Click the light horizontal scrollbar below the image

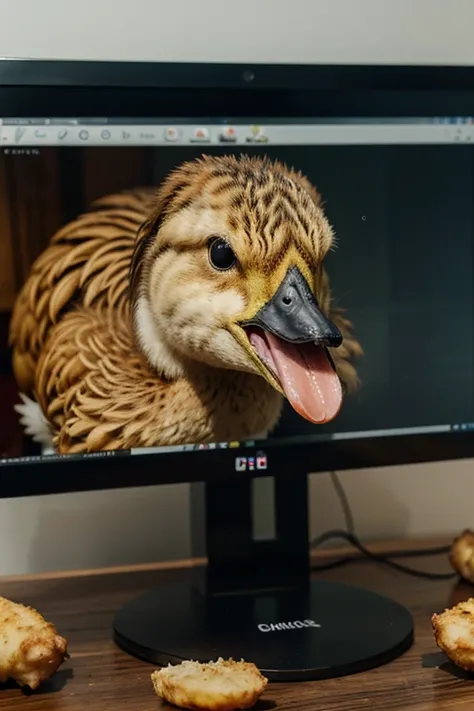[x=390, y=433]
